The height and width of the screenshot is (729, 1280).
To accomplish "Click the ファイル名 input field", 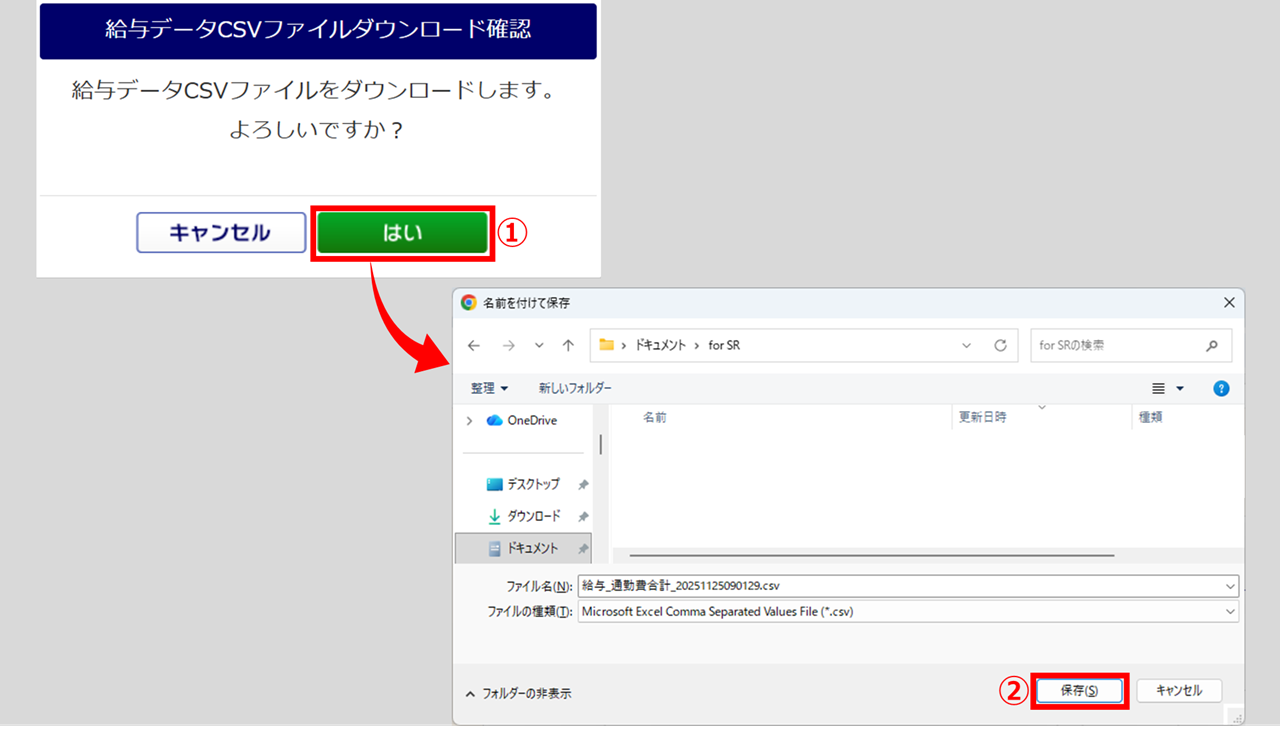I will pos(900,586).
